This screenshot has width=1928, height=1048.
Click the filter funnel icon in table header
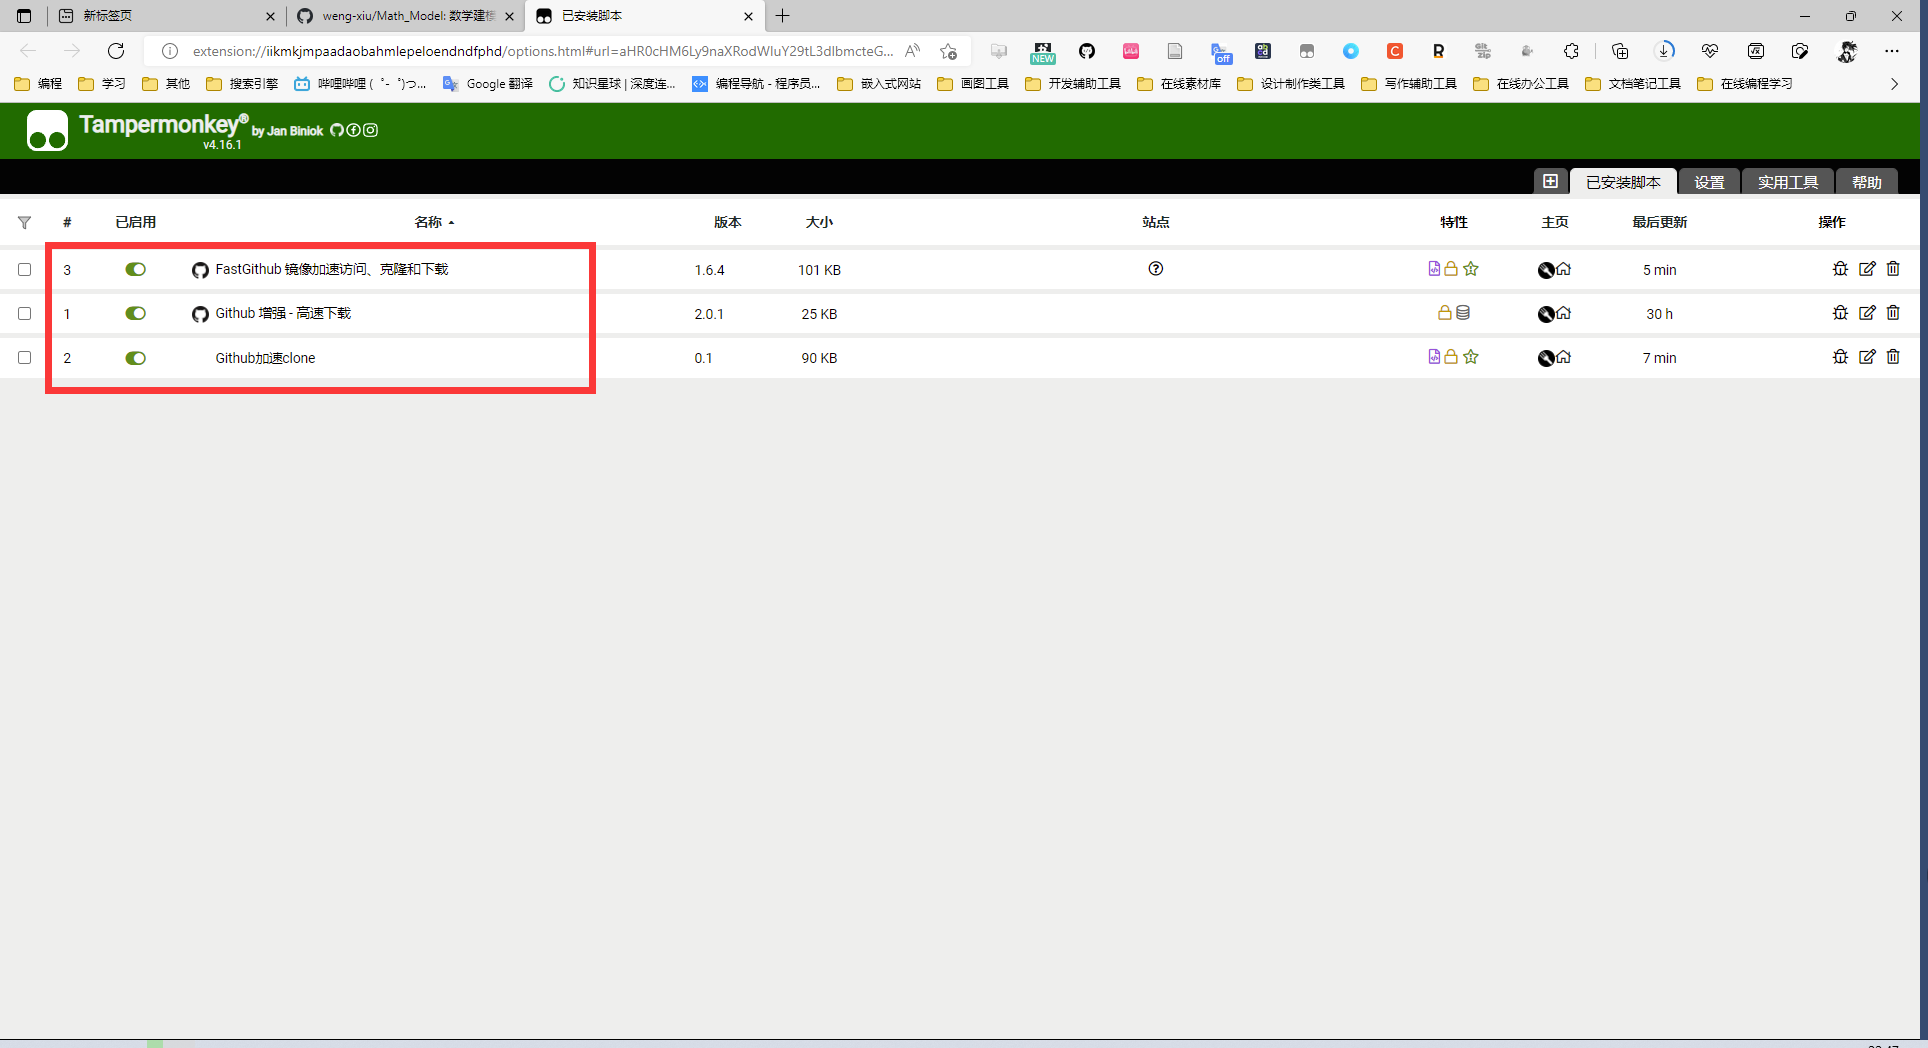coord(24,222)
